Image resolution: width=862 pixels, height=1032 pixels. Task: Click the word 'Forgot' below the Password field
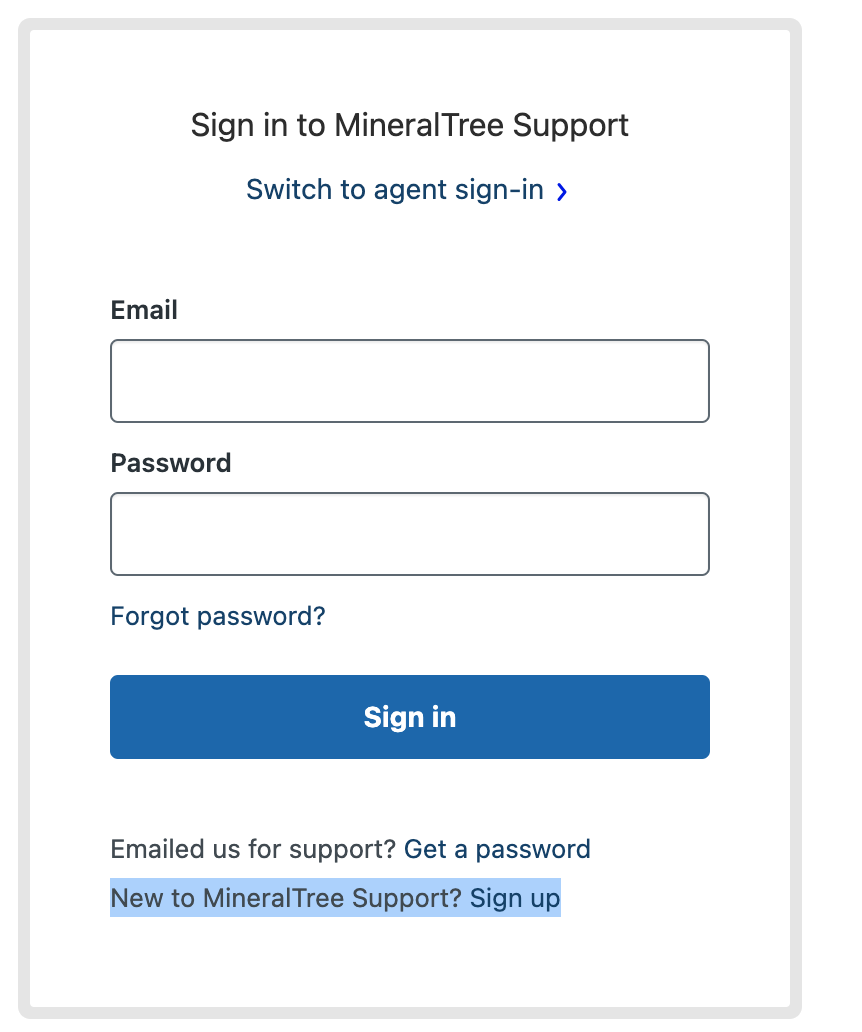click(x=150, y=616)
